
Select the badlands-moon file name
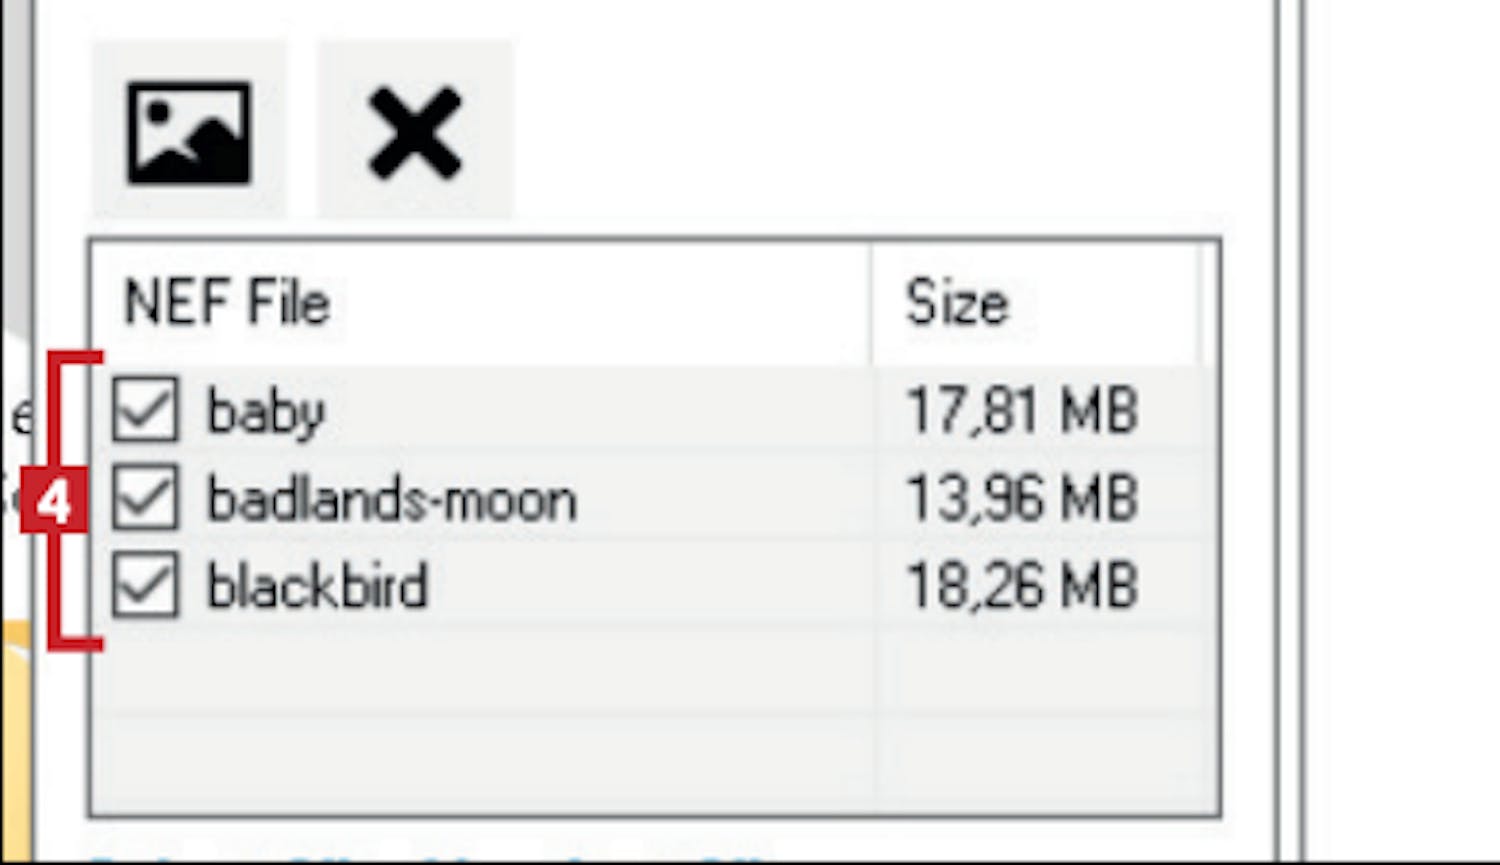click(x=392, y=499)
